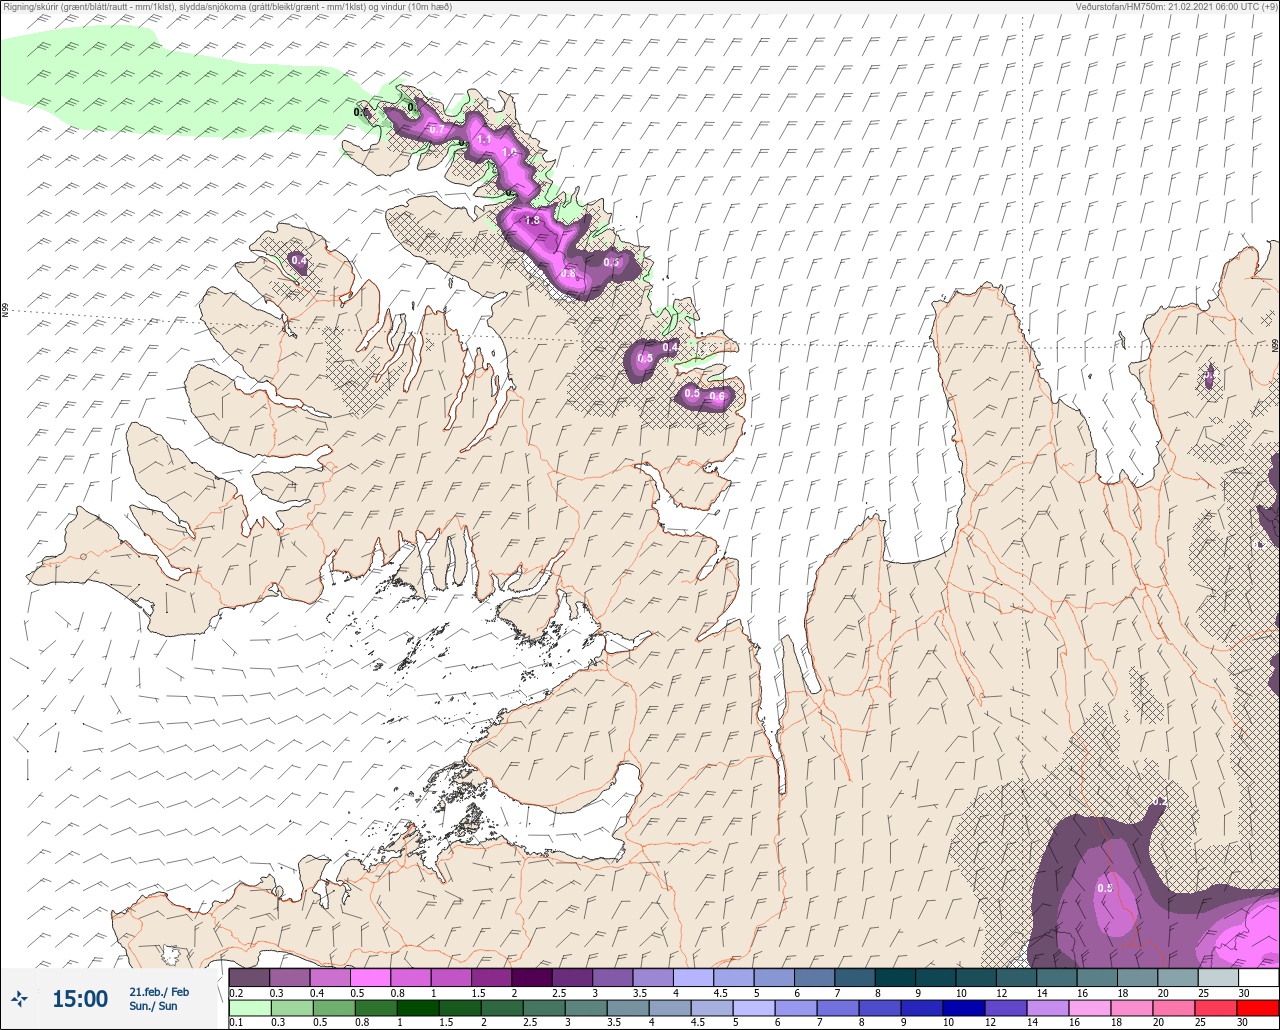
Task: Click the Veðurstofan logo icon beside 15:00
Action: click(x=20, y=998)
